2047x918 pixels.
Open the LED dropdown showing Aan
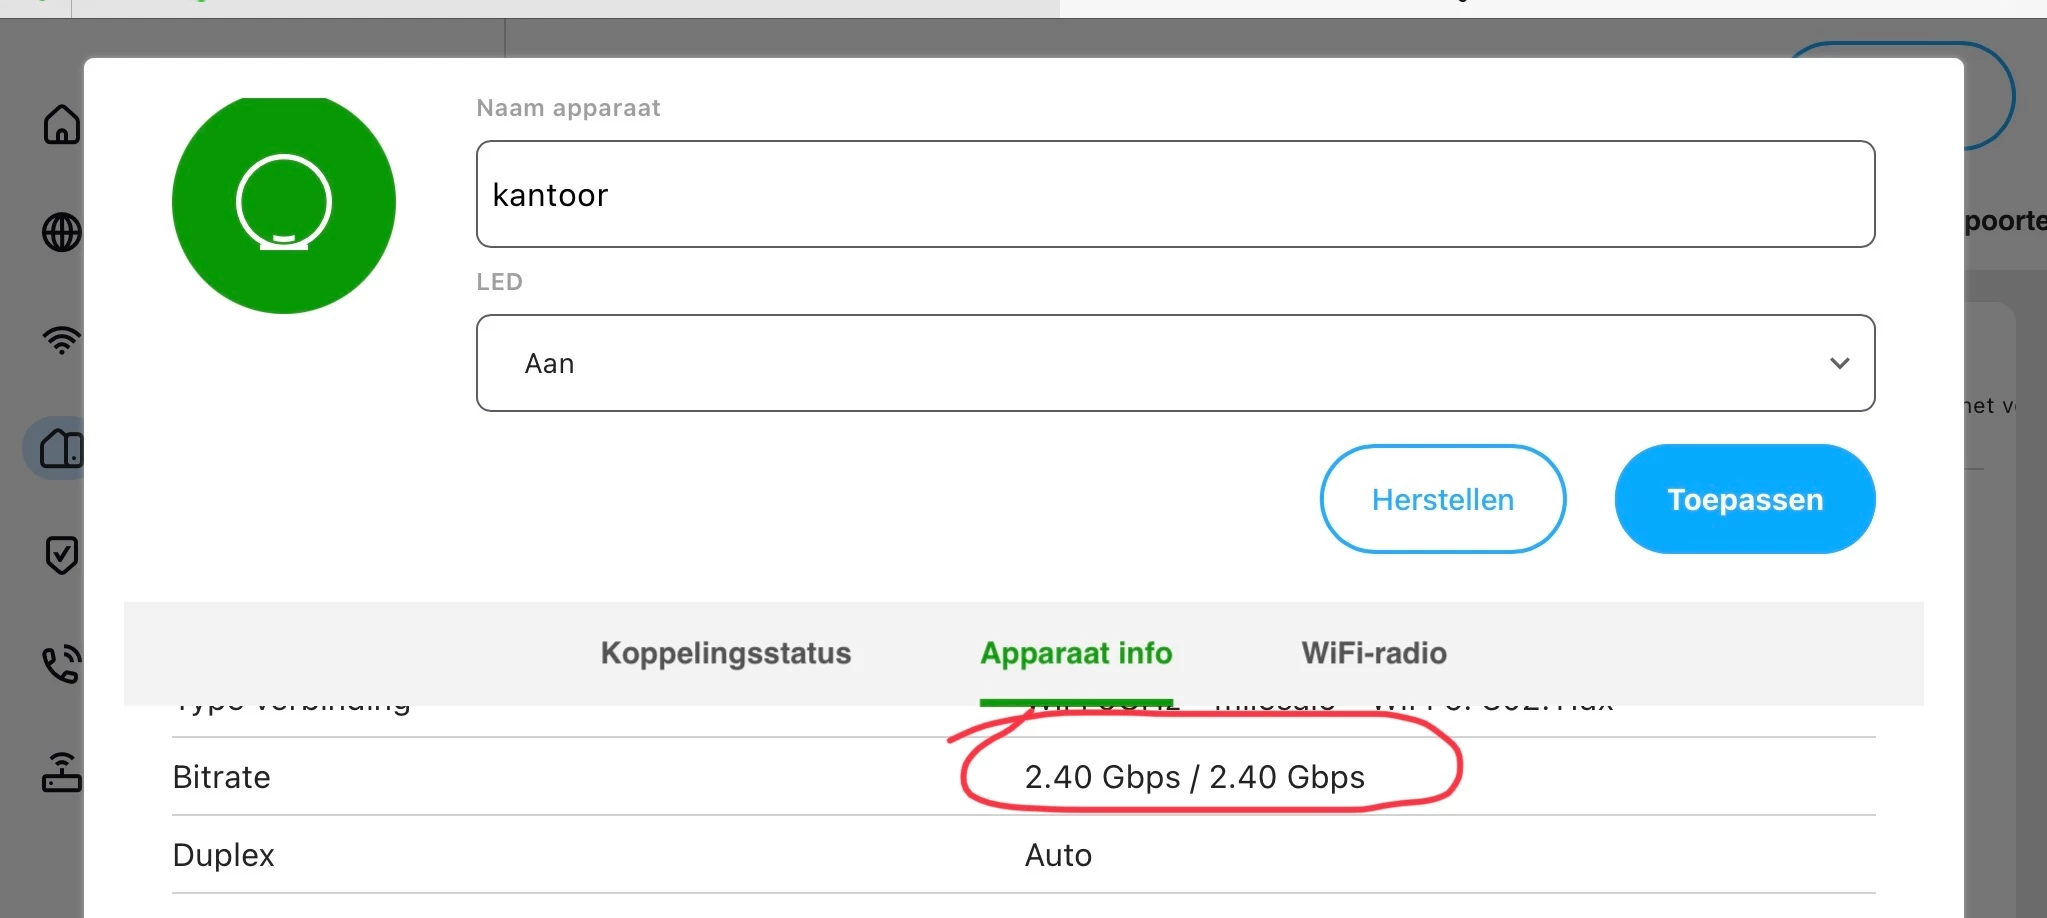pos(1174,363)
